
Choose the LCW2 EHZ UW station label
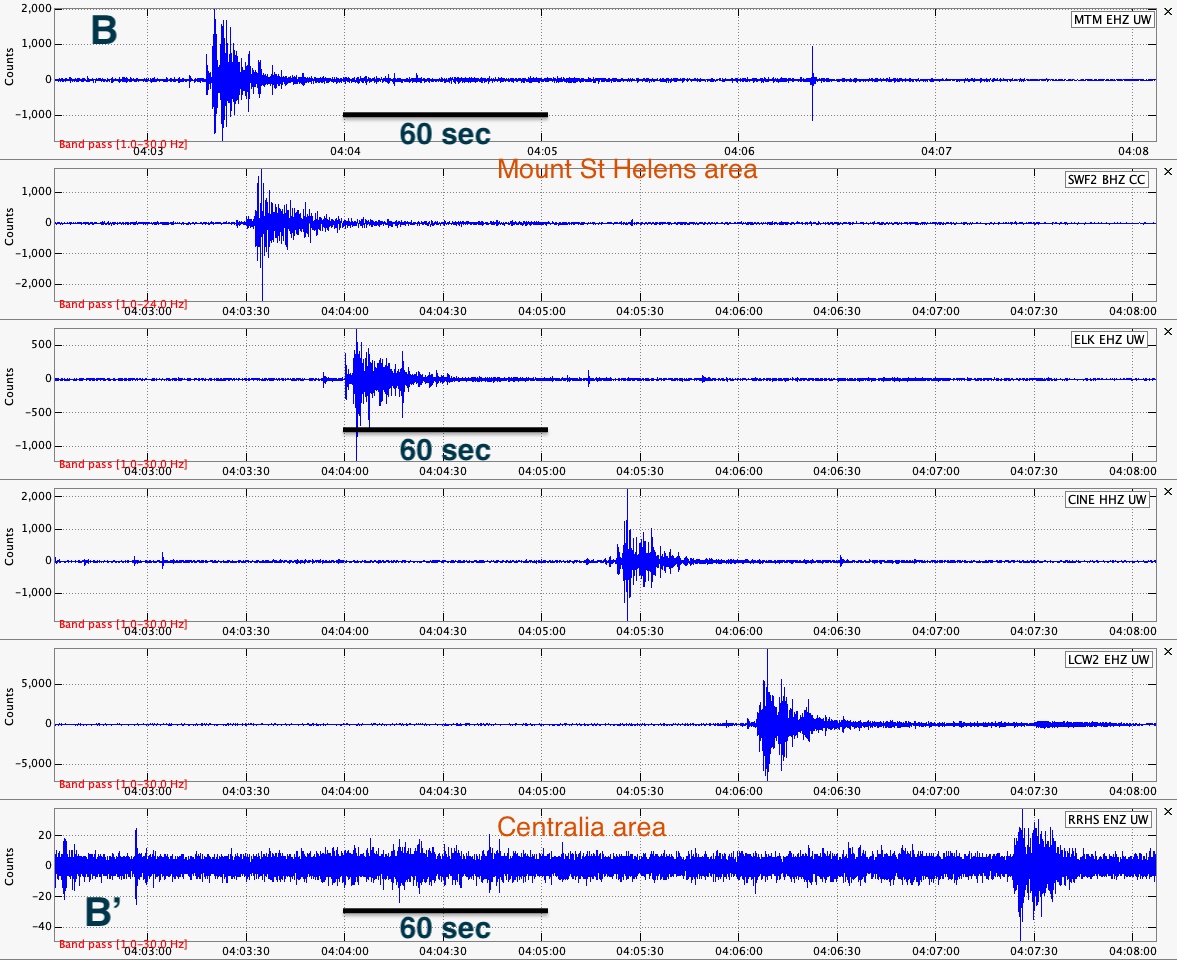[x=1108, y=660]
